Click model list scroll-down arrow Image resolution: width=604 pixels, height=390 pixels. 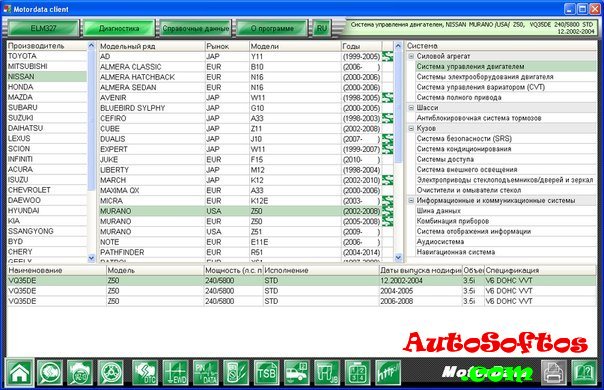pos(398,257)
